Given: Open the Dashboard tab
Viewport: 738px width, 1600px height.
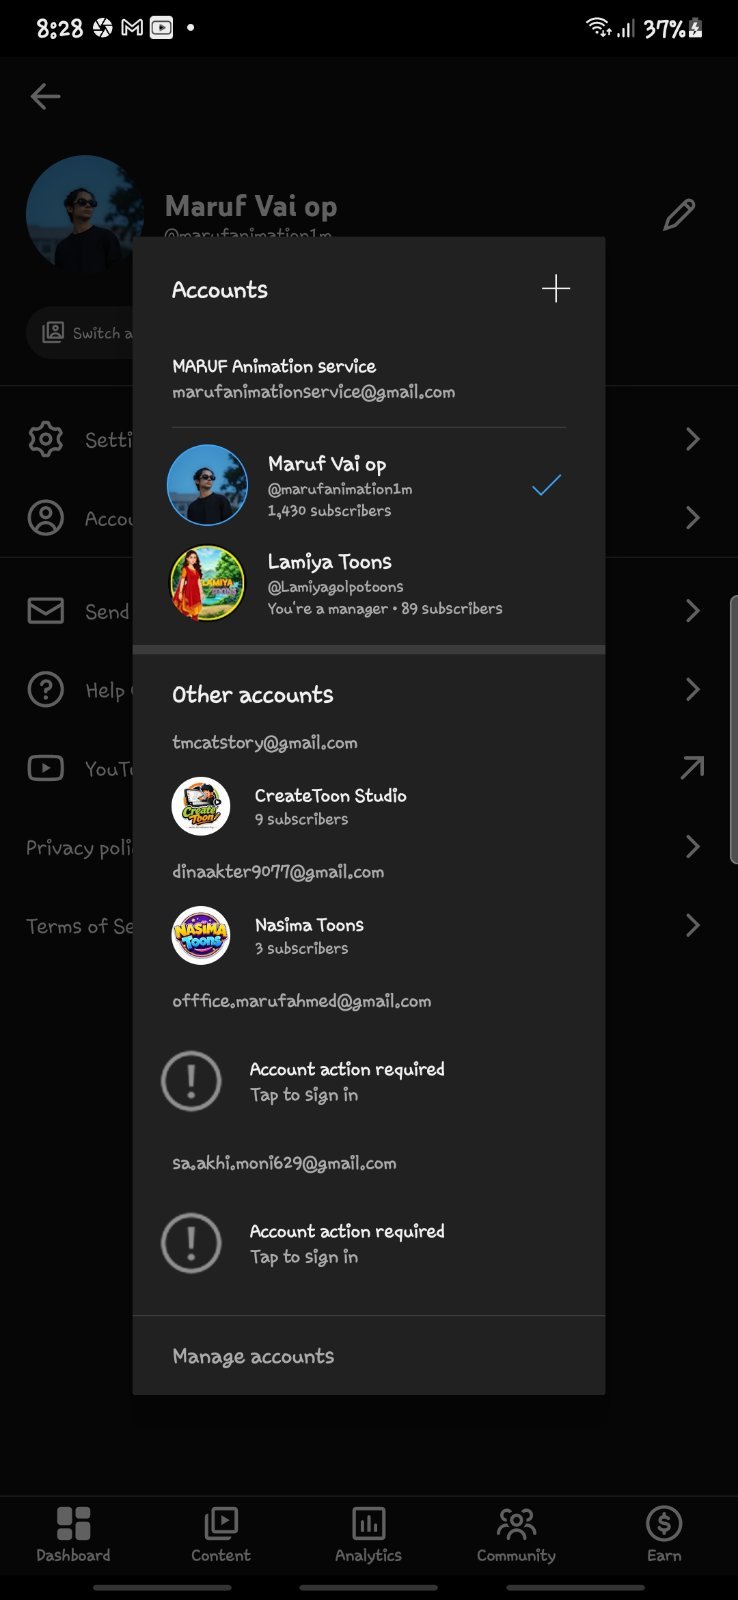Looking at the screenshot, I should [73, 1534].
